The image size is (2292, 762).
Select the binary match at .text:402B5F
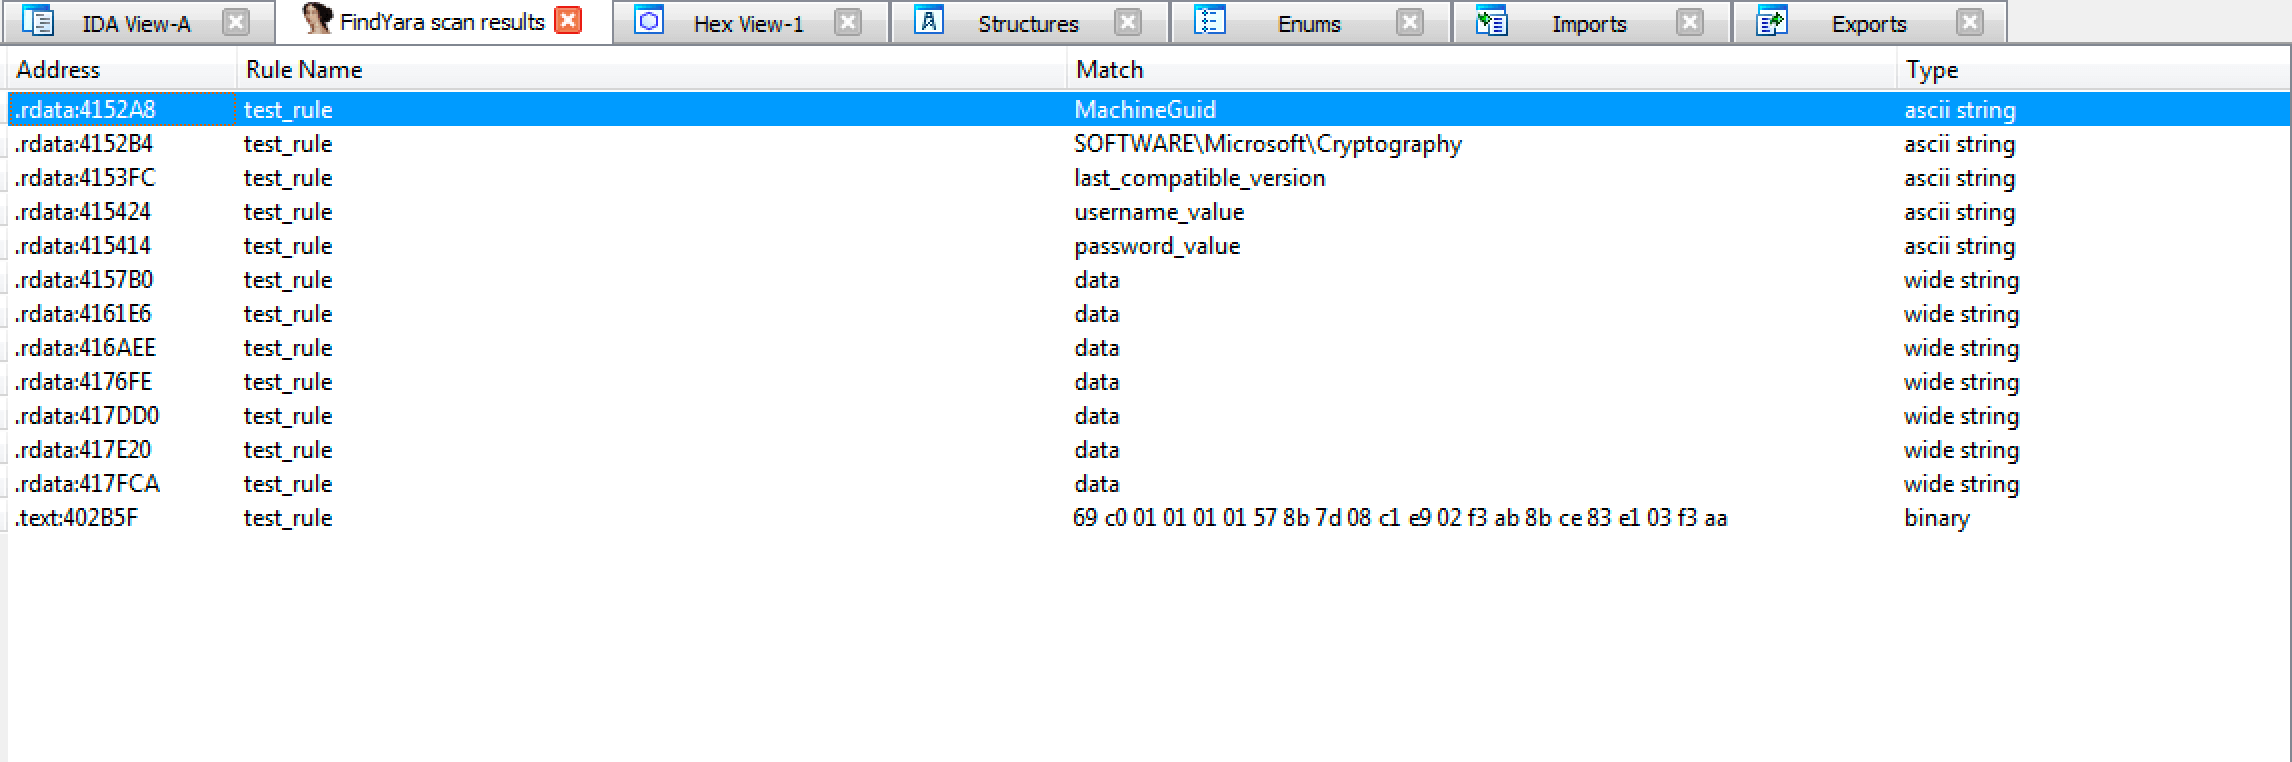[1399, 518]
